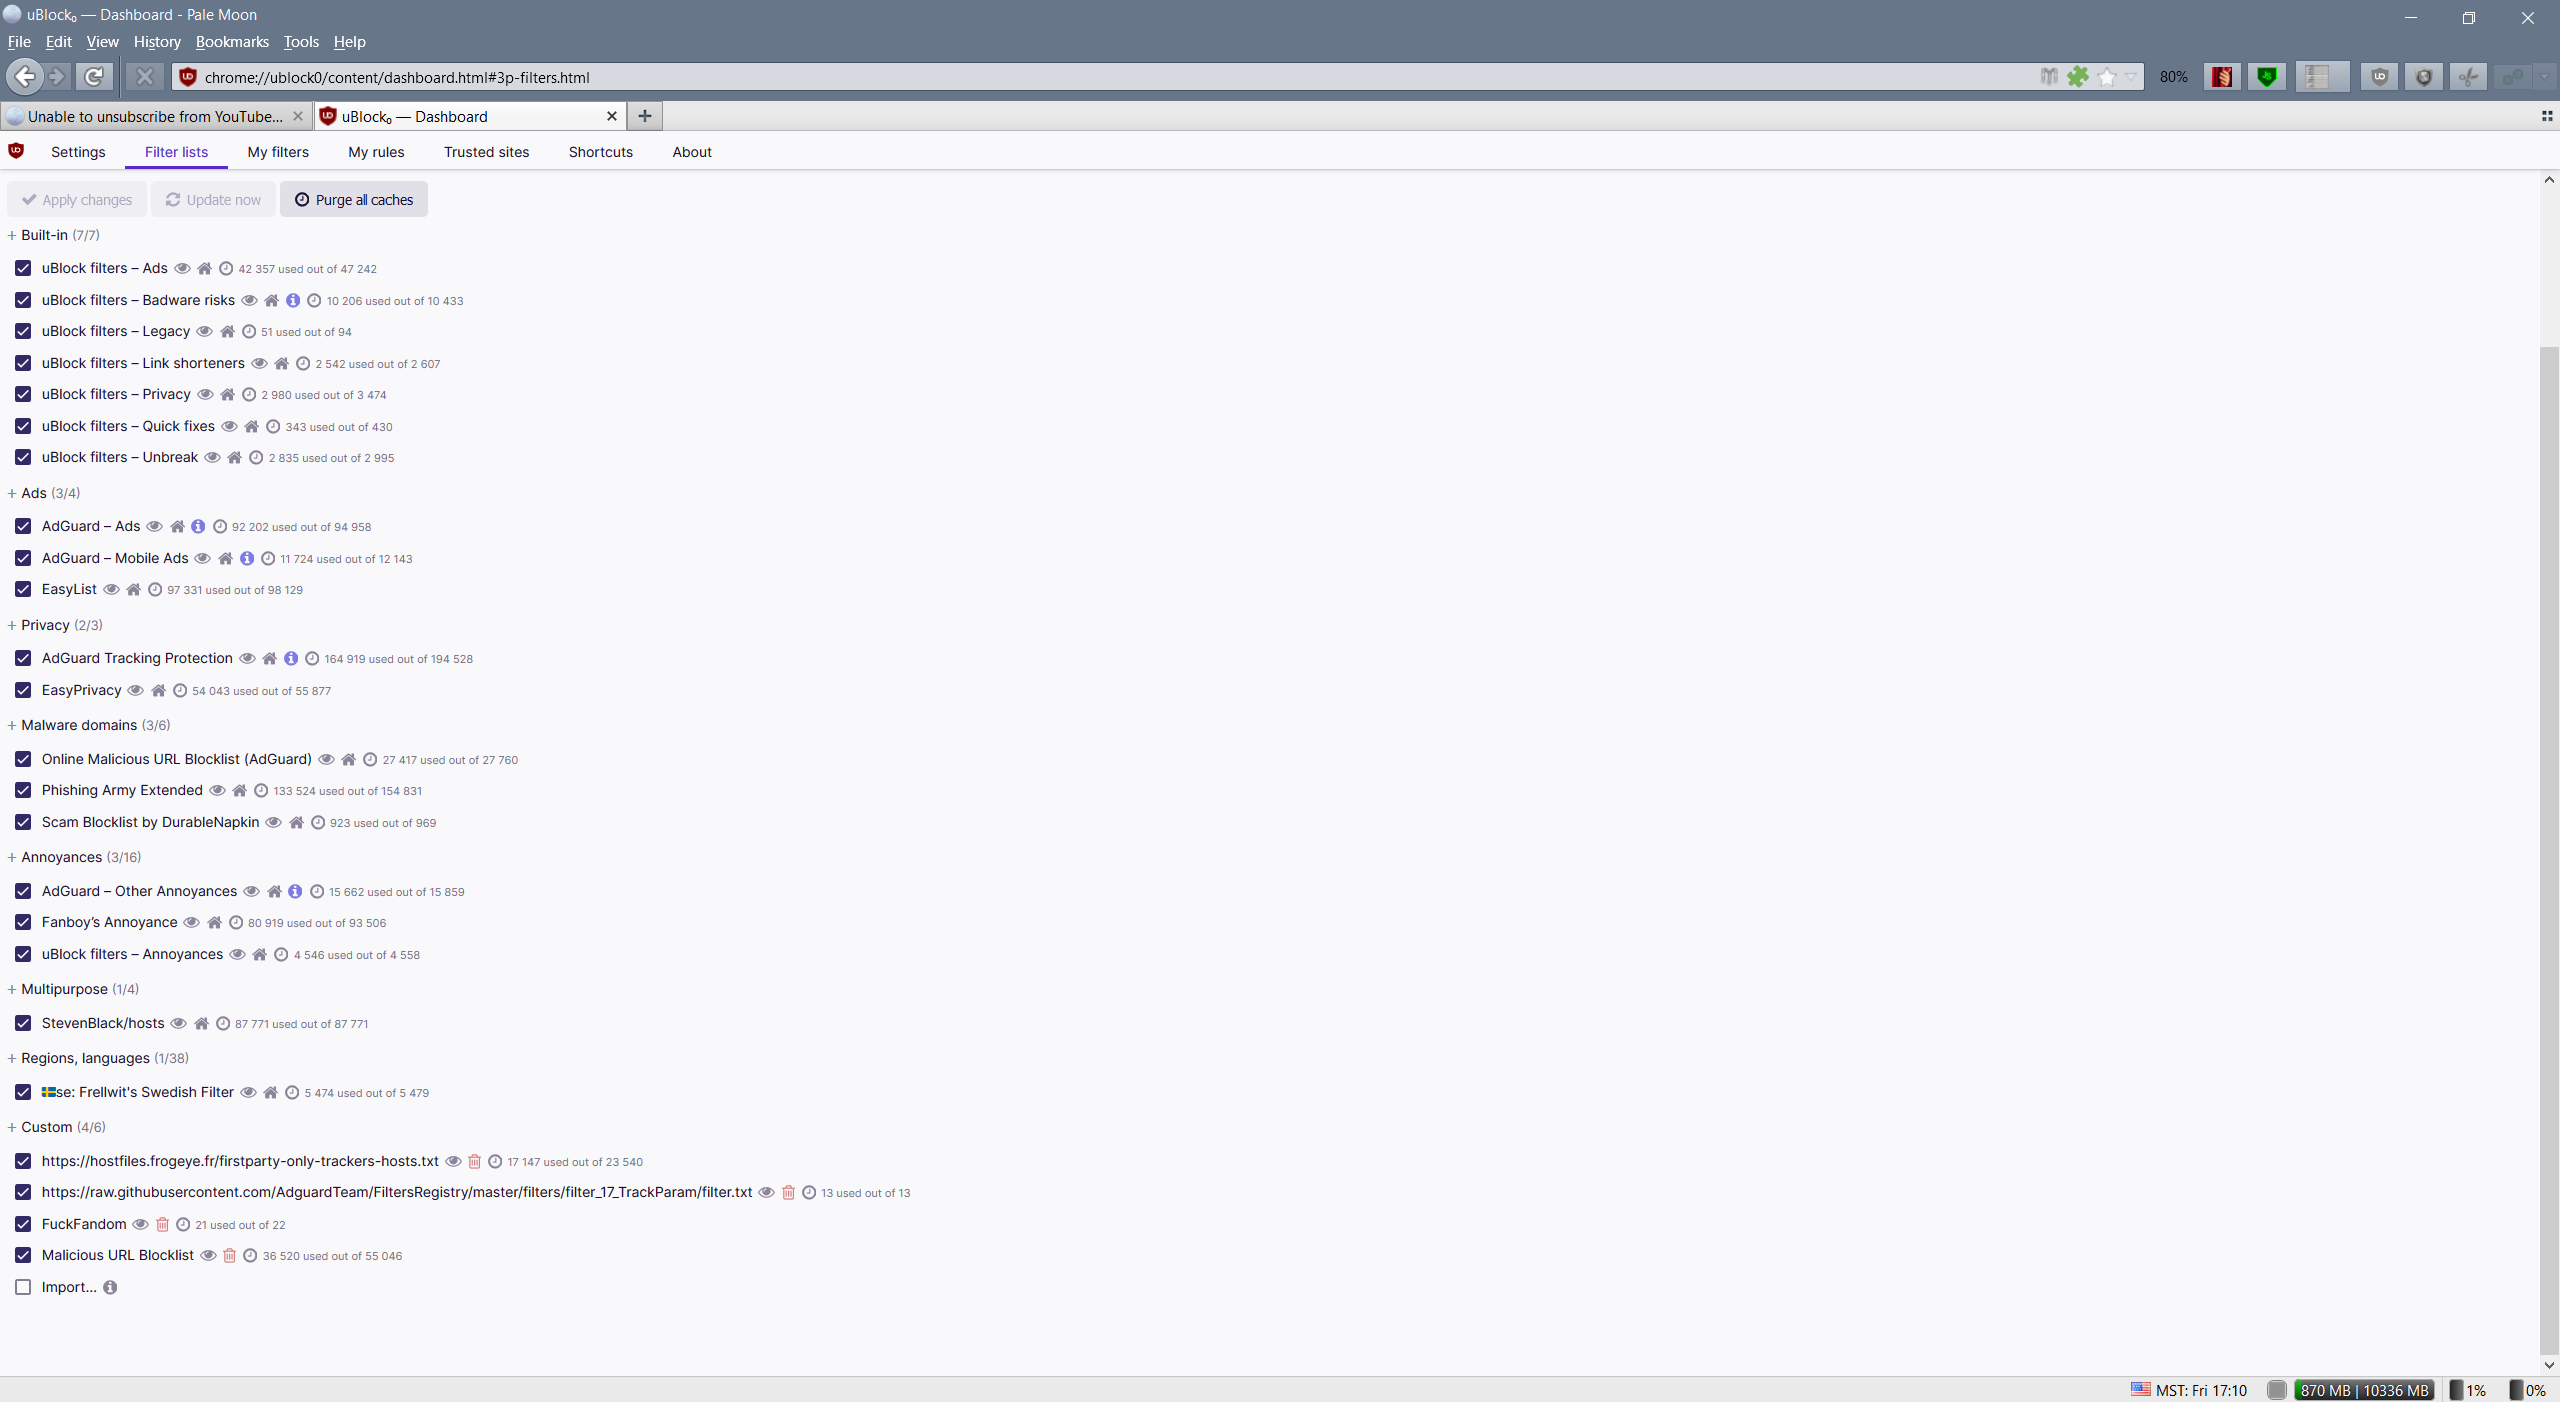The height and width of the screenshot is (1402, 2560).
Task: Click the clock icon for Phishing Army Extended
Action: pyautogui.click(x=261, y=791)
